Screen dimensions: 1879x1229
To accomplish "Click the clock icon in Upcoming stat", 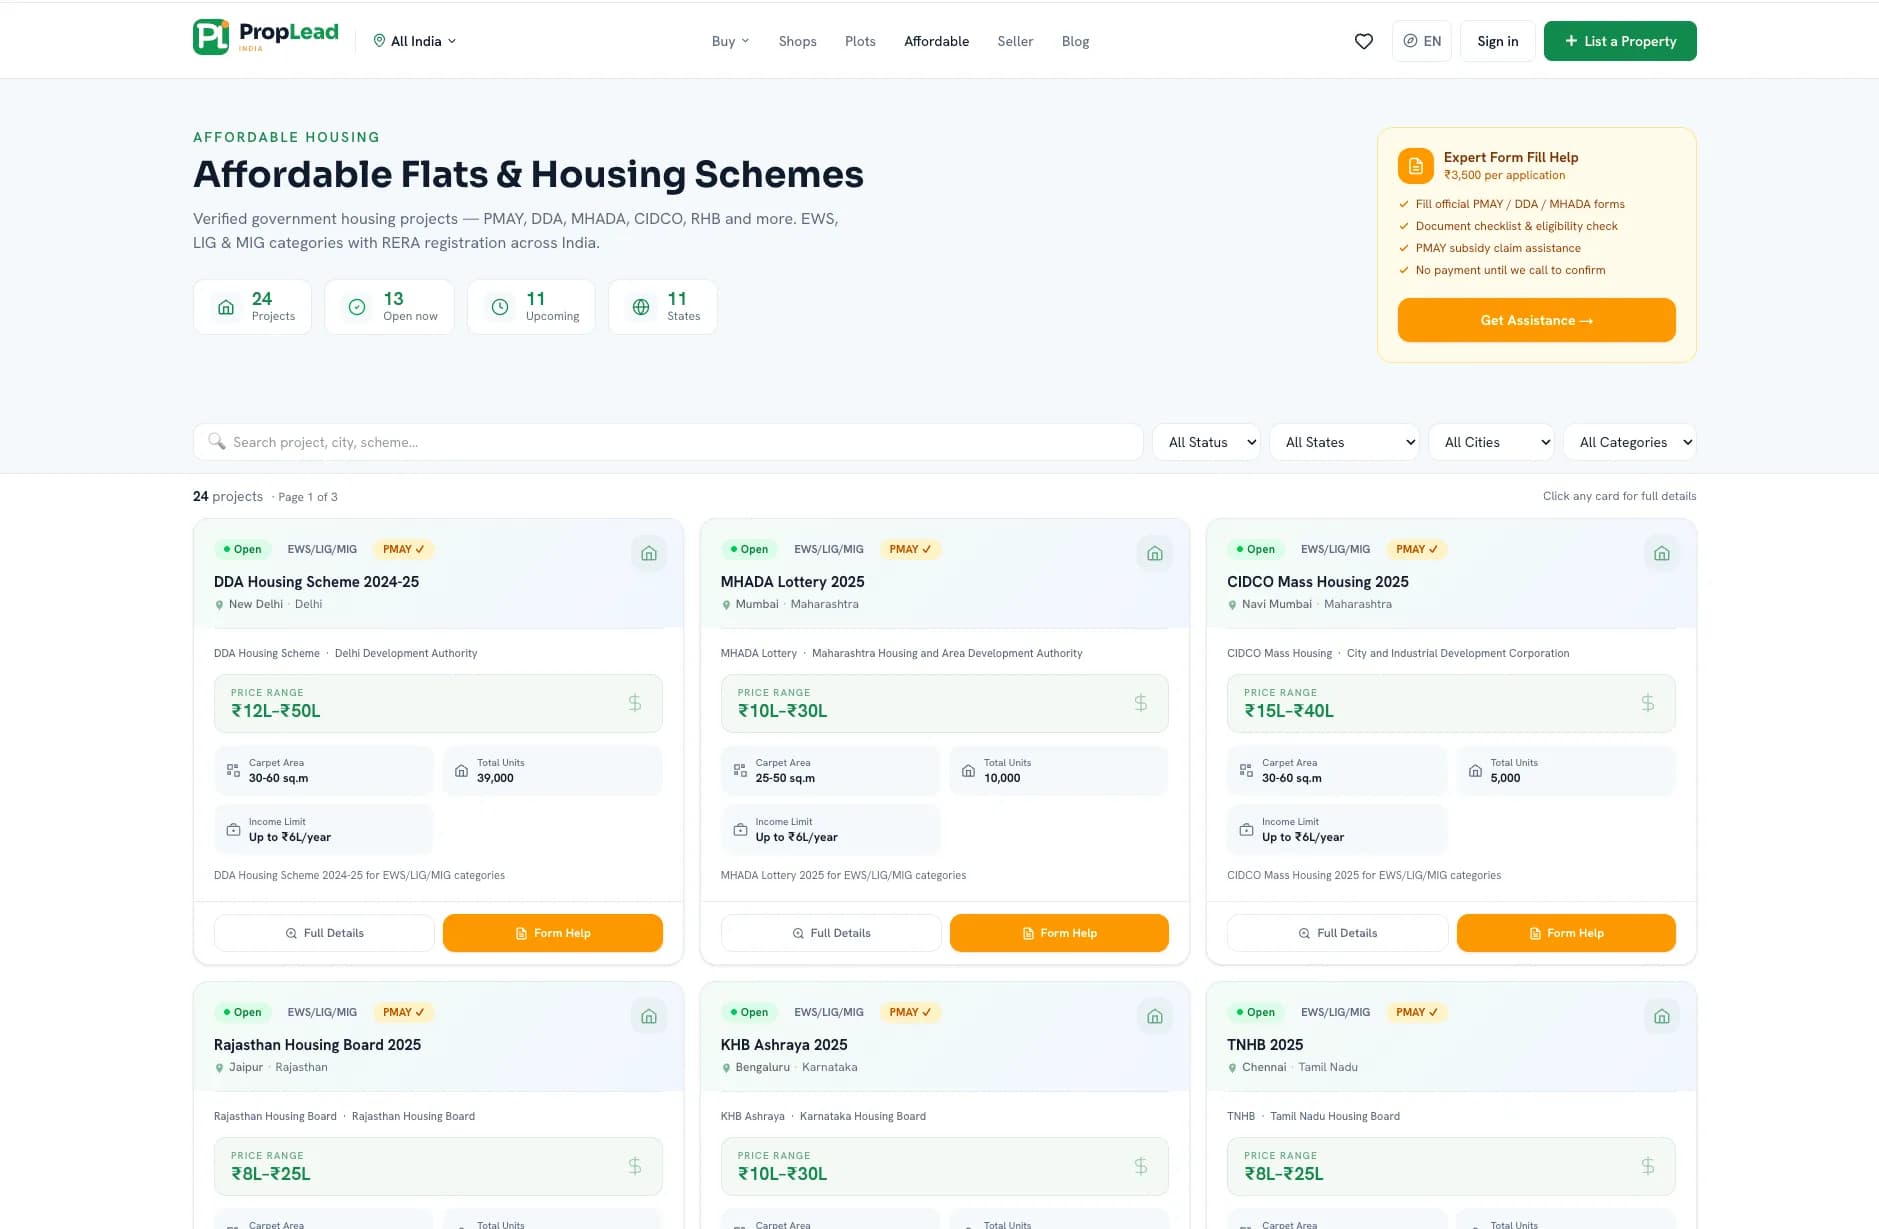I will [500, 307].
